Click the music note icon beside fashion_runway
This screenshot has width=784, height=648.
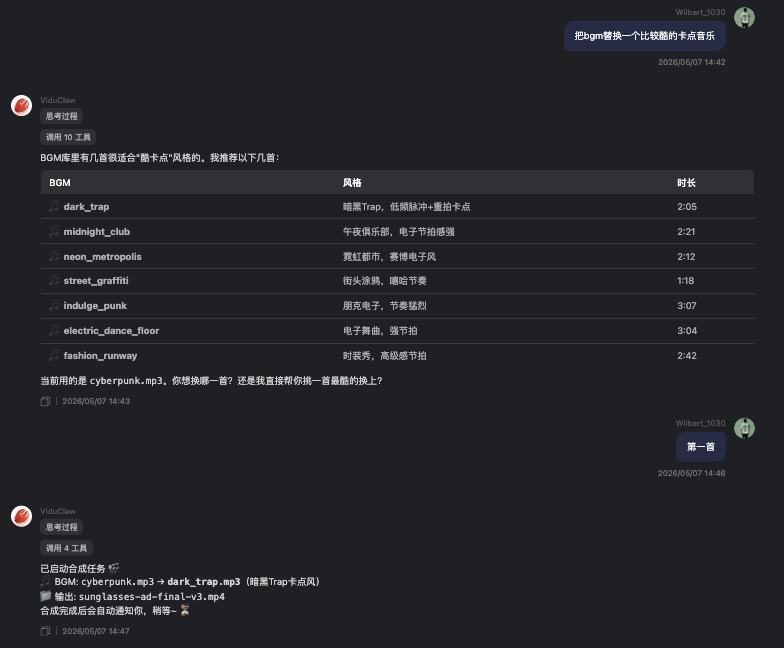(x=54, y=355)
